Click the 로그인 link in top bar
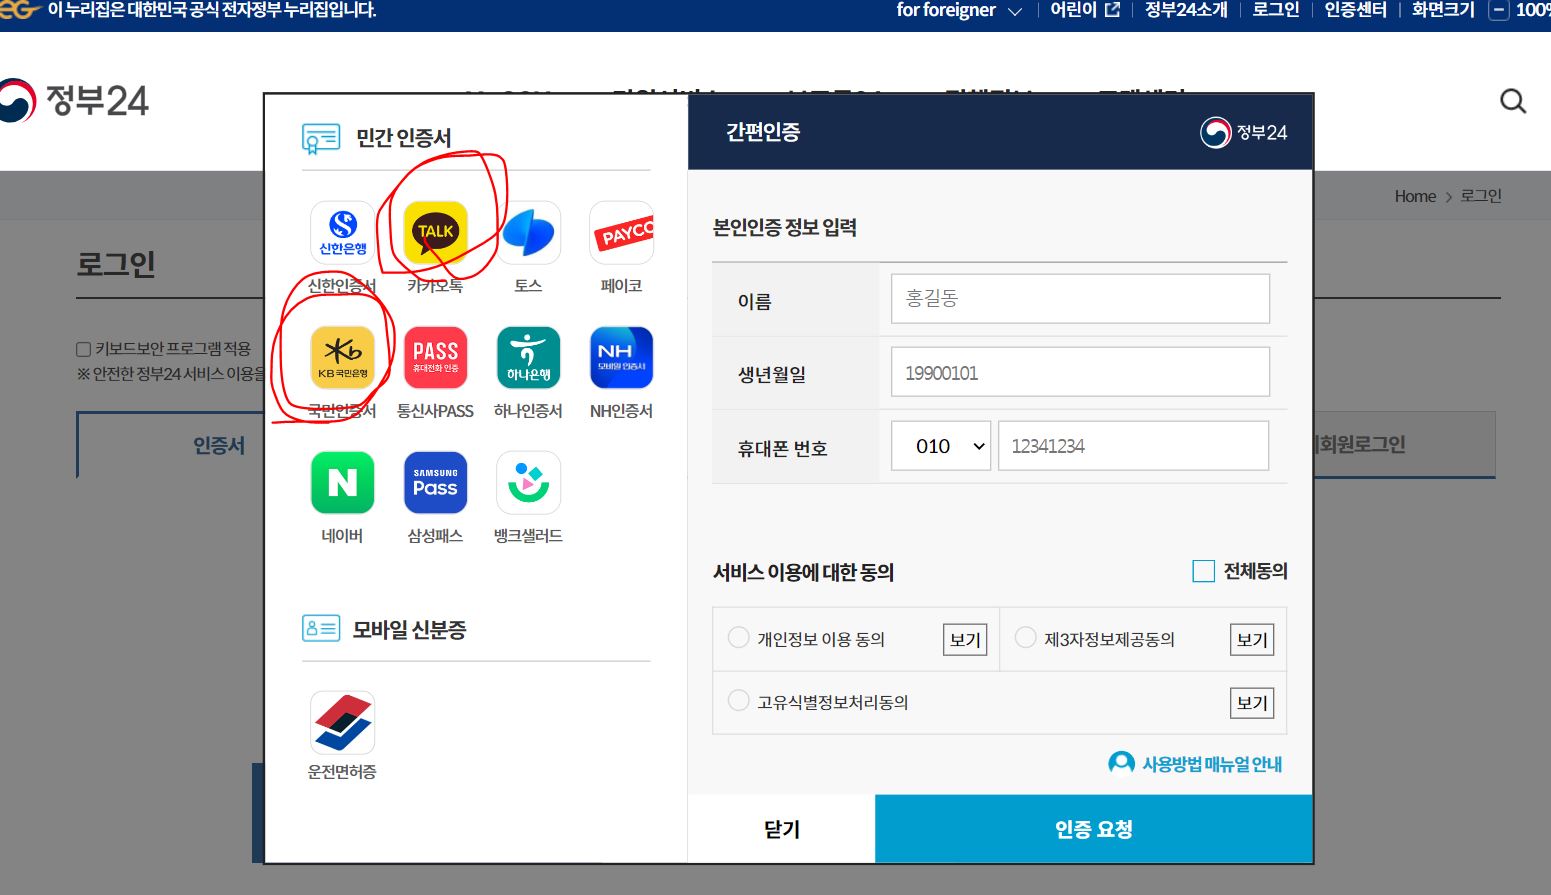1551x895 pixels. click(x=1276, y=11)
